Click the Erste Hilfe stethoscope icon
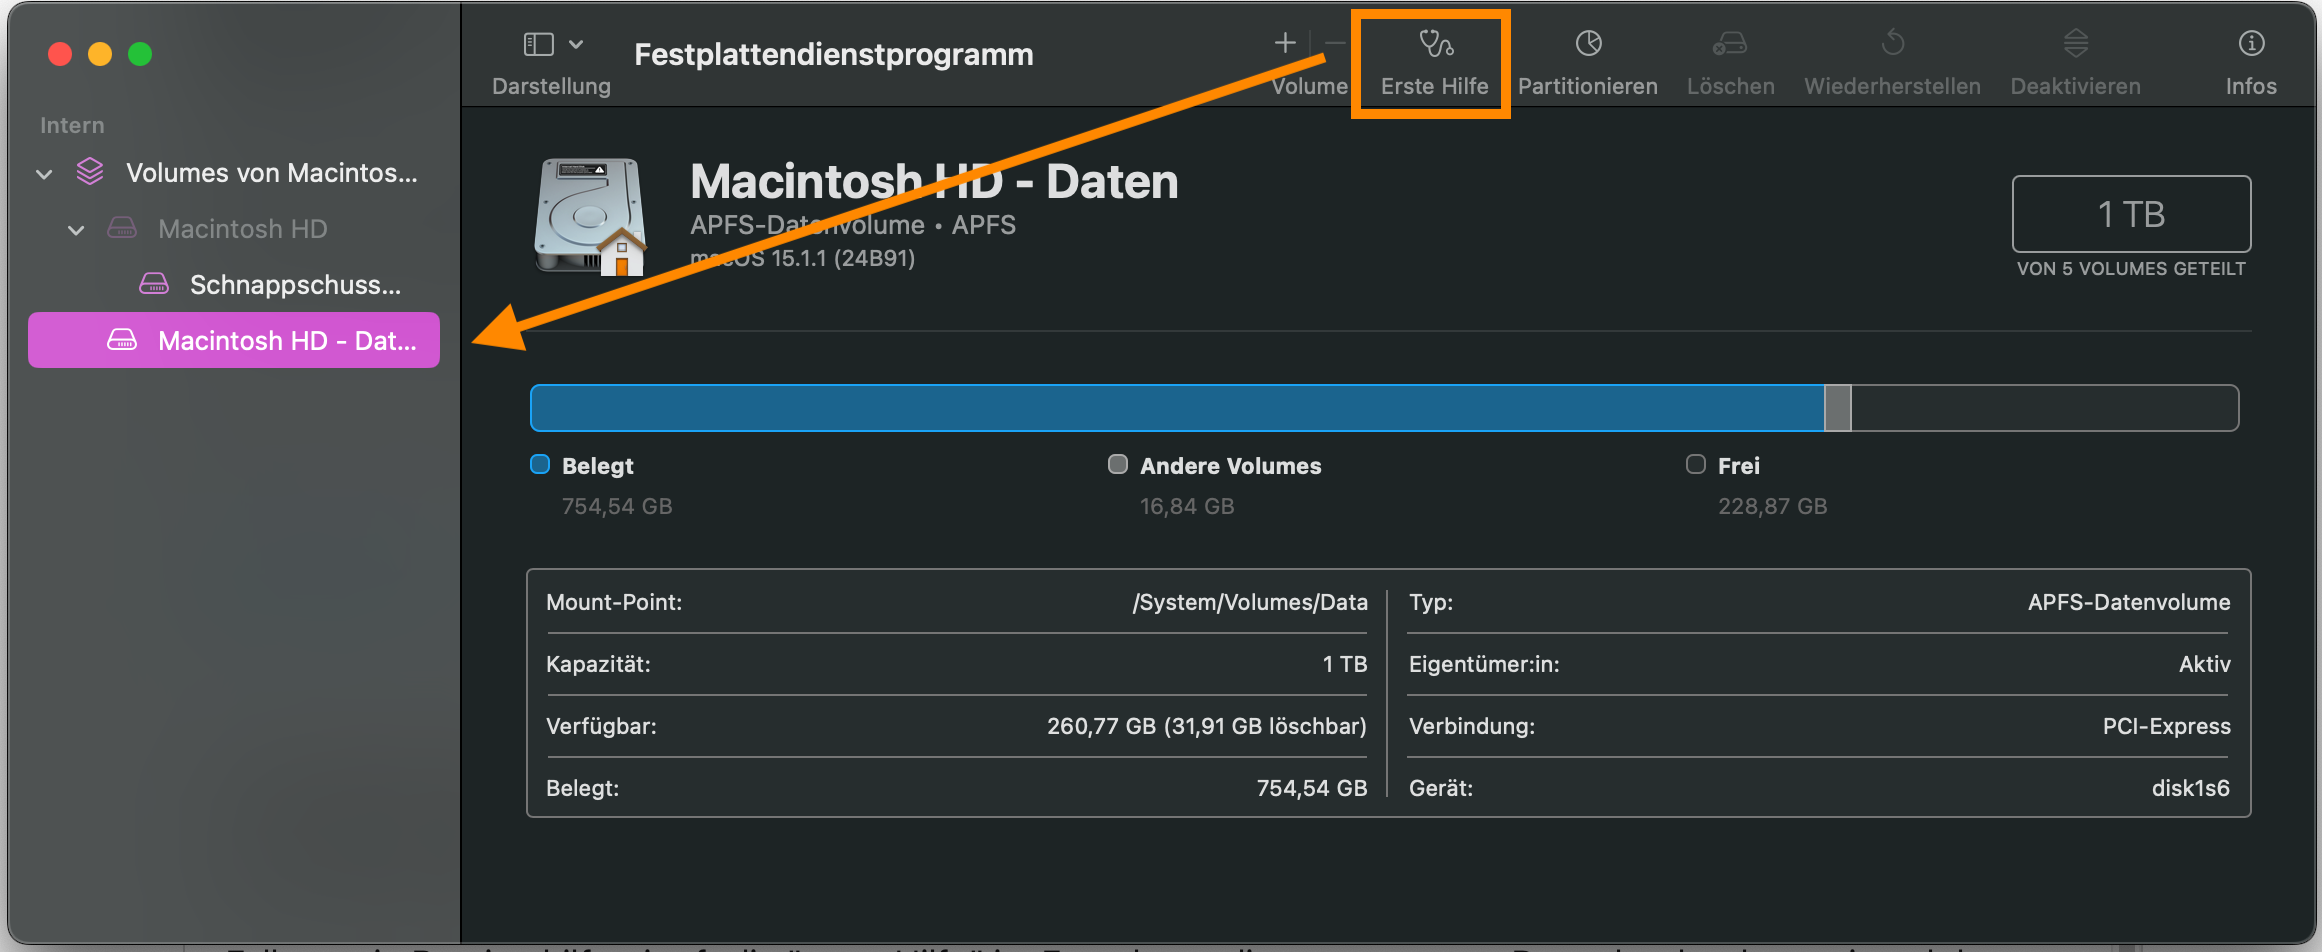 coord(1435,44)
